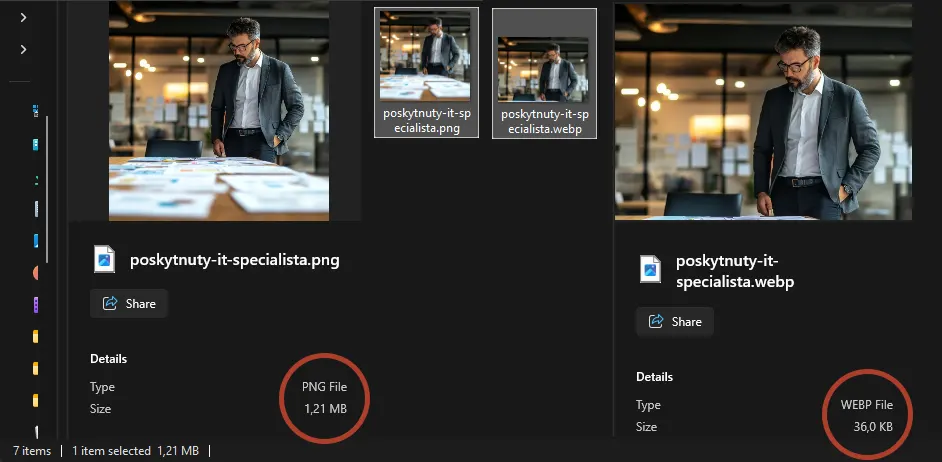Image resolution: width=942 pixels, height=462 pixels.
Task: Click "7 items" in the status bar
Action: point(33,451)
